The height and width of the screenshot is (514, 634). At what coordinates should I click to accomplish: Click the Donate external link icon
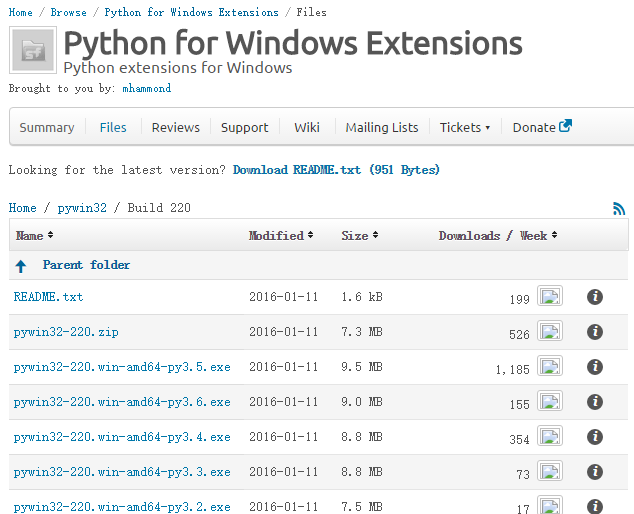(x=565, y=126)
